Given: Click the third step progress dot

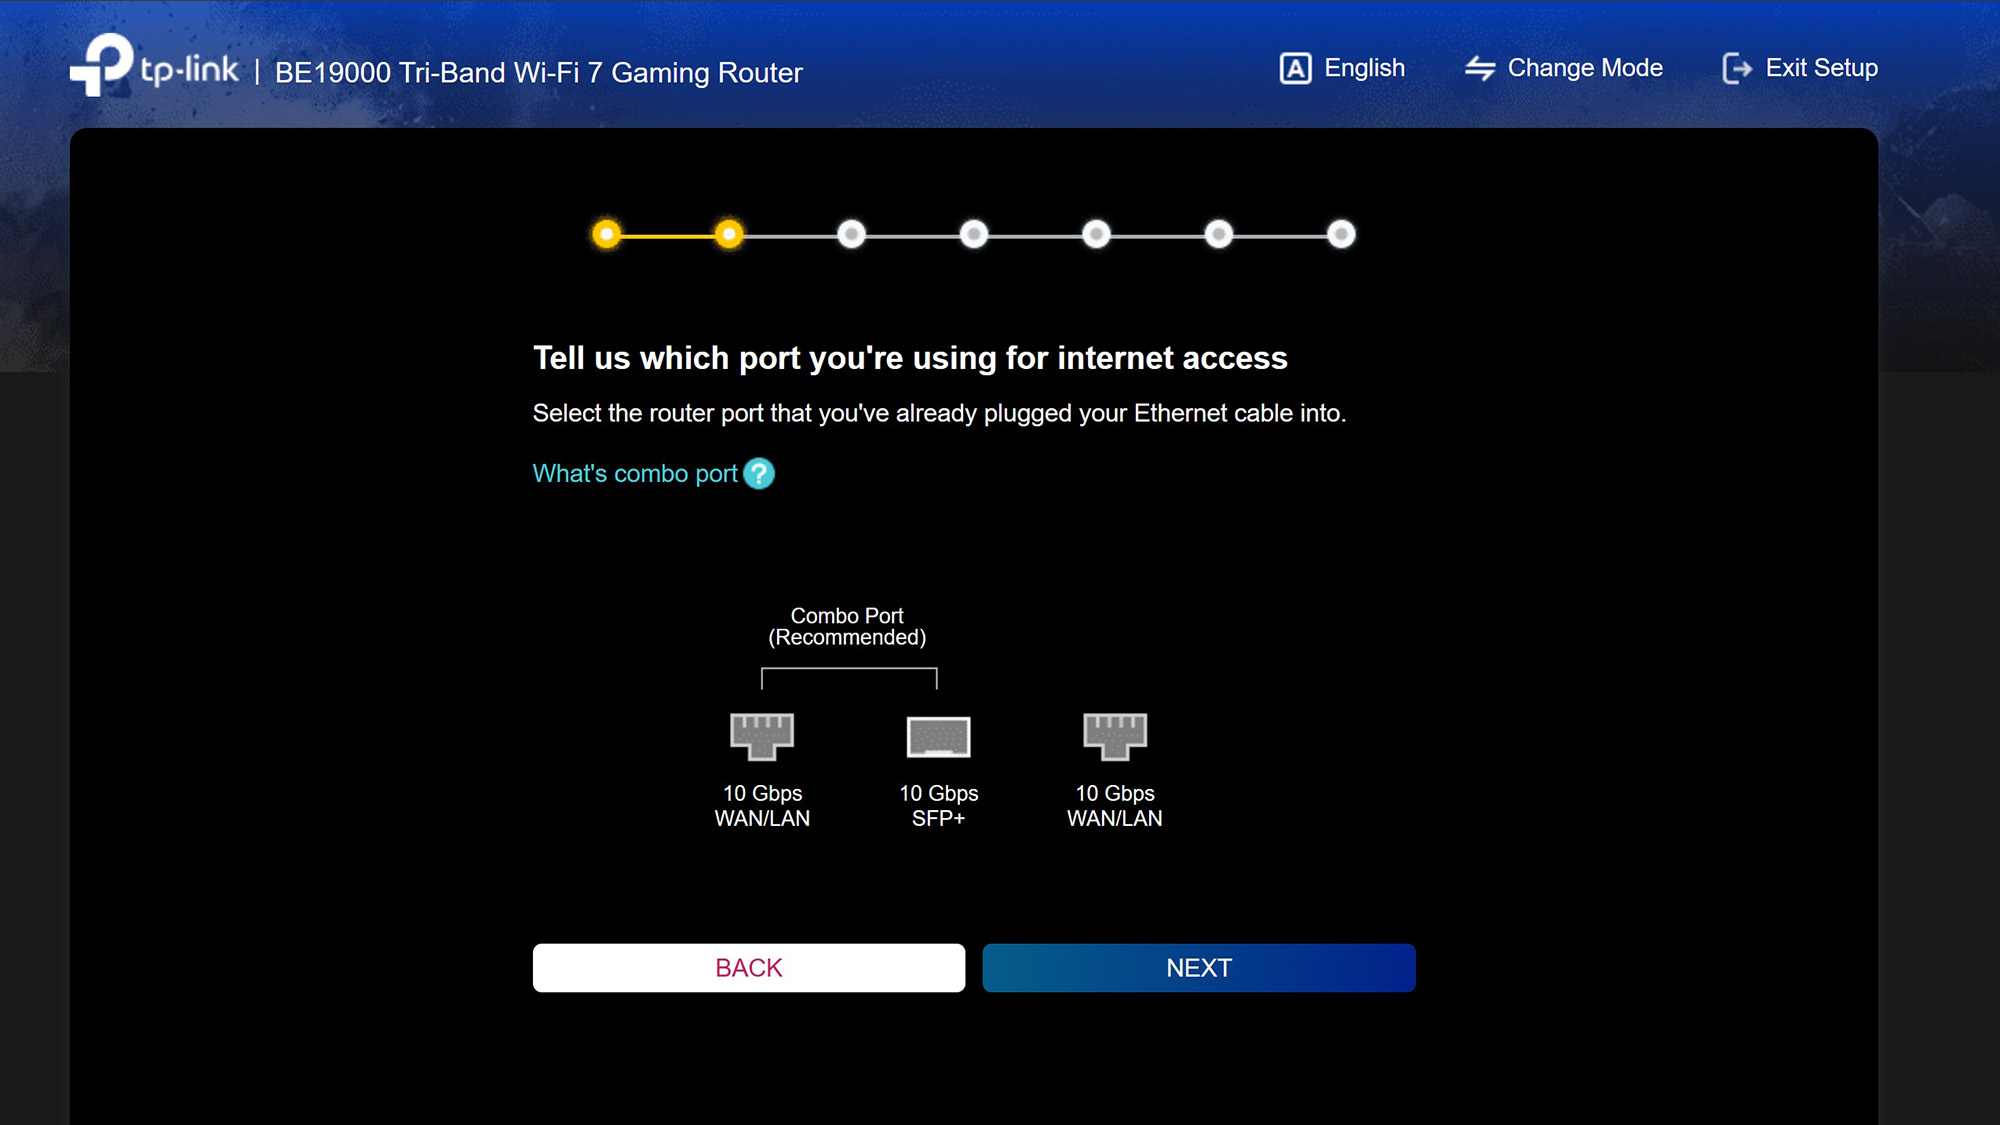Looking at the screenshot, I should (x=851, y=234).
